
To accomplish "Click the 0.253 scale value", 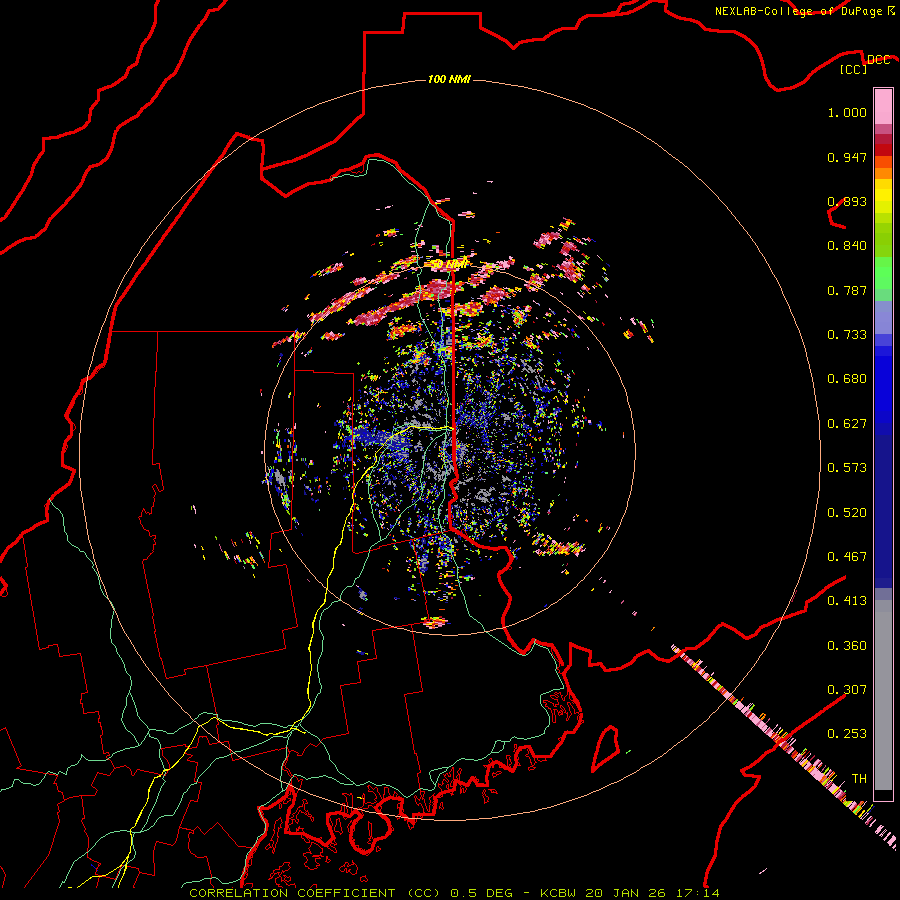I will (x=847, y=734).
